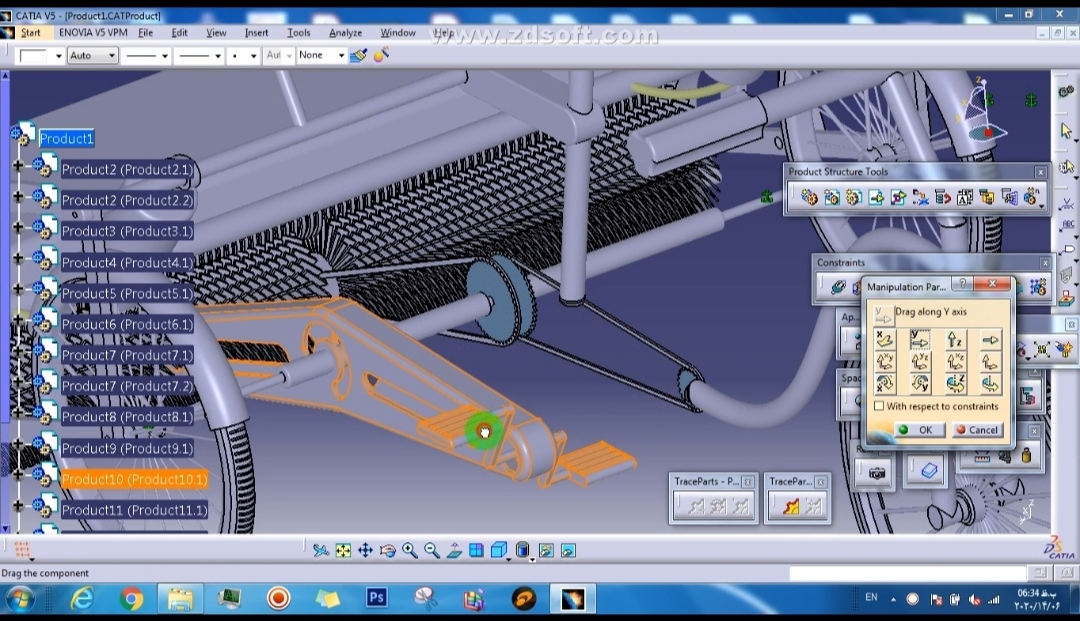Select Drag around Z axis rotation icon
The height and width of the screenshot is (621, 1080).
click(955, 383)
